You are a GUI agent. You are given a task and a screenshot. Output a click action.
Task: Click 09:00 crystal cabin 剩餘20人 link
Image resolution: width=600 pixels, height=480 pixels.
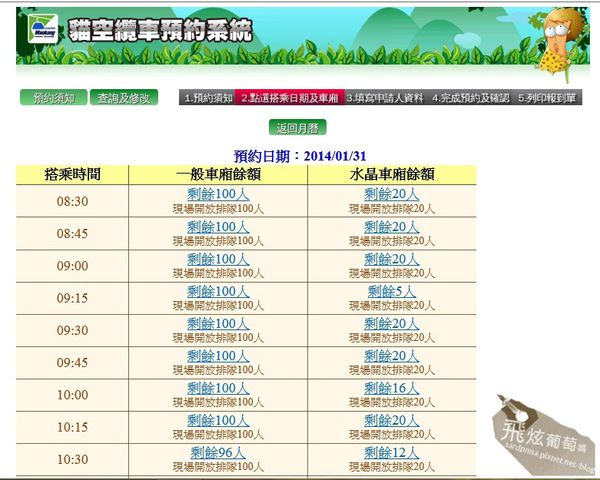pos(391,259)
